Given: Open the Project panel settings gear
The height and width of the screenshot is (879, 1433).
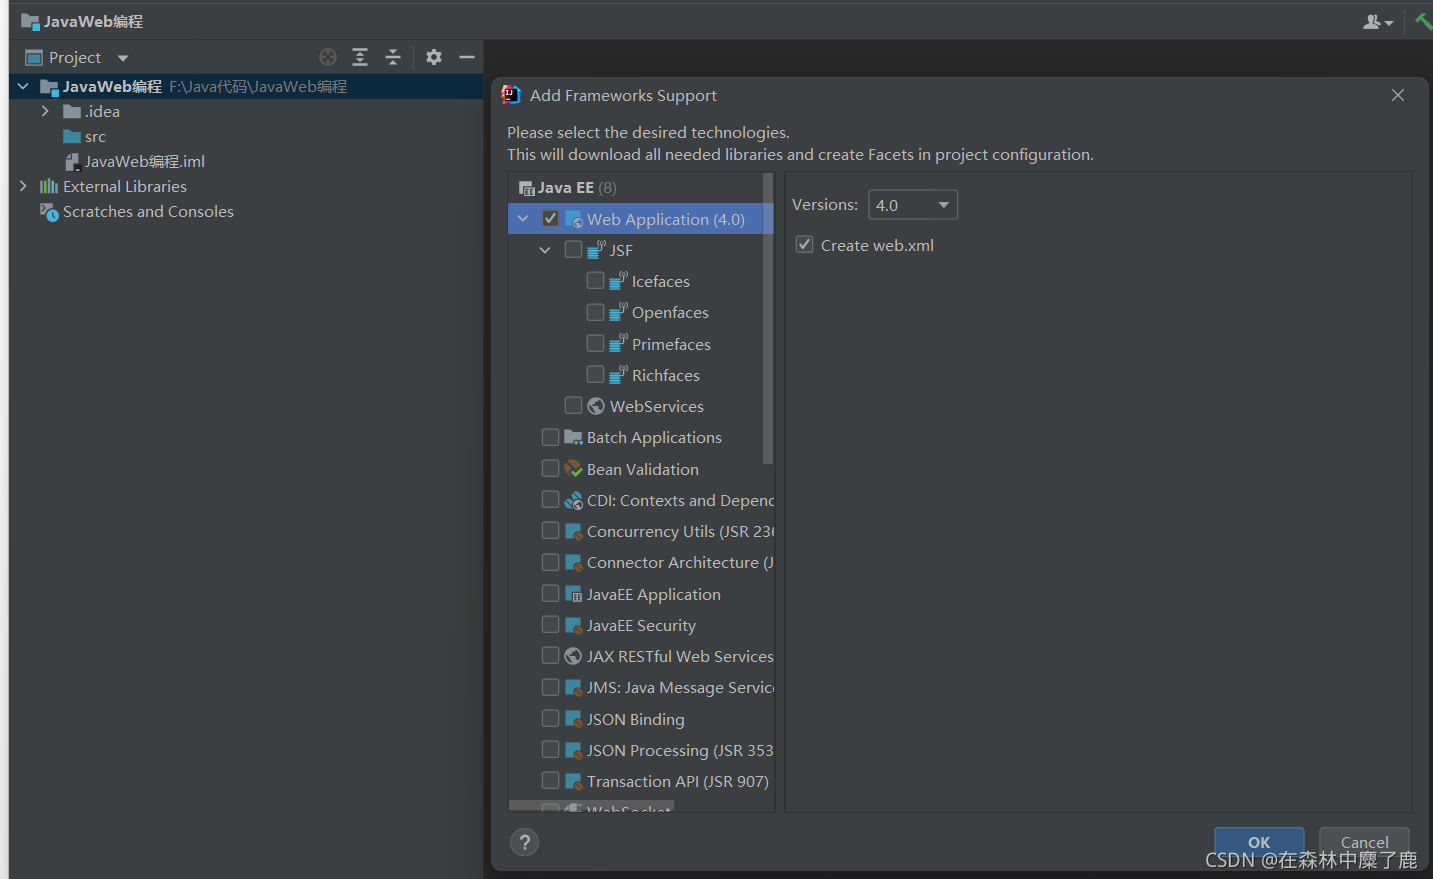Looking at the screenshot, I should (x=434, y=57).
